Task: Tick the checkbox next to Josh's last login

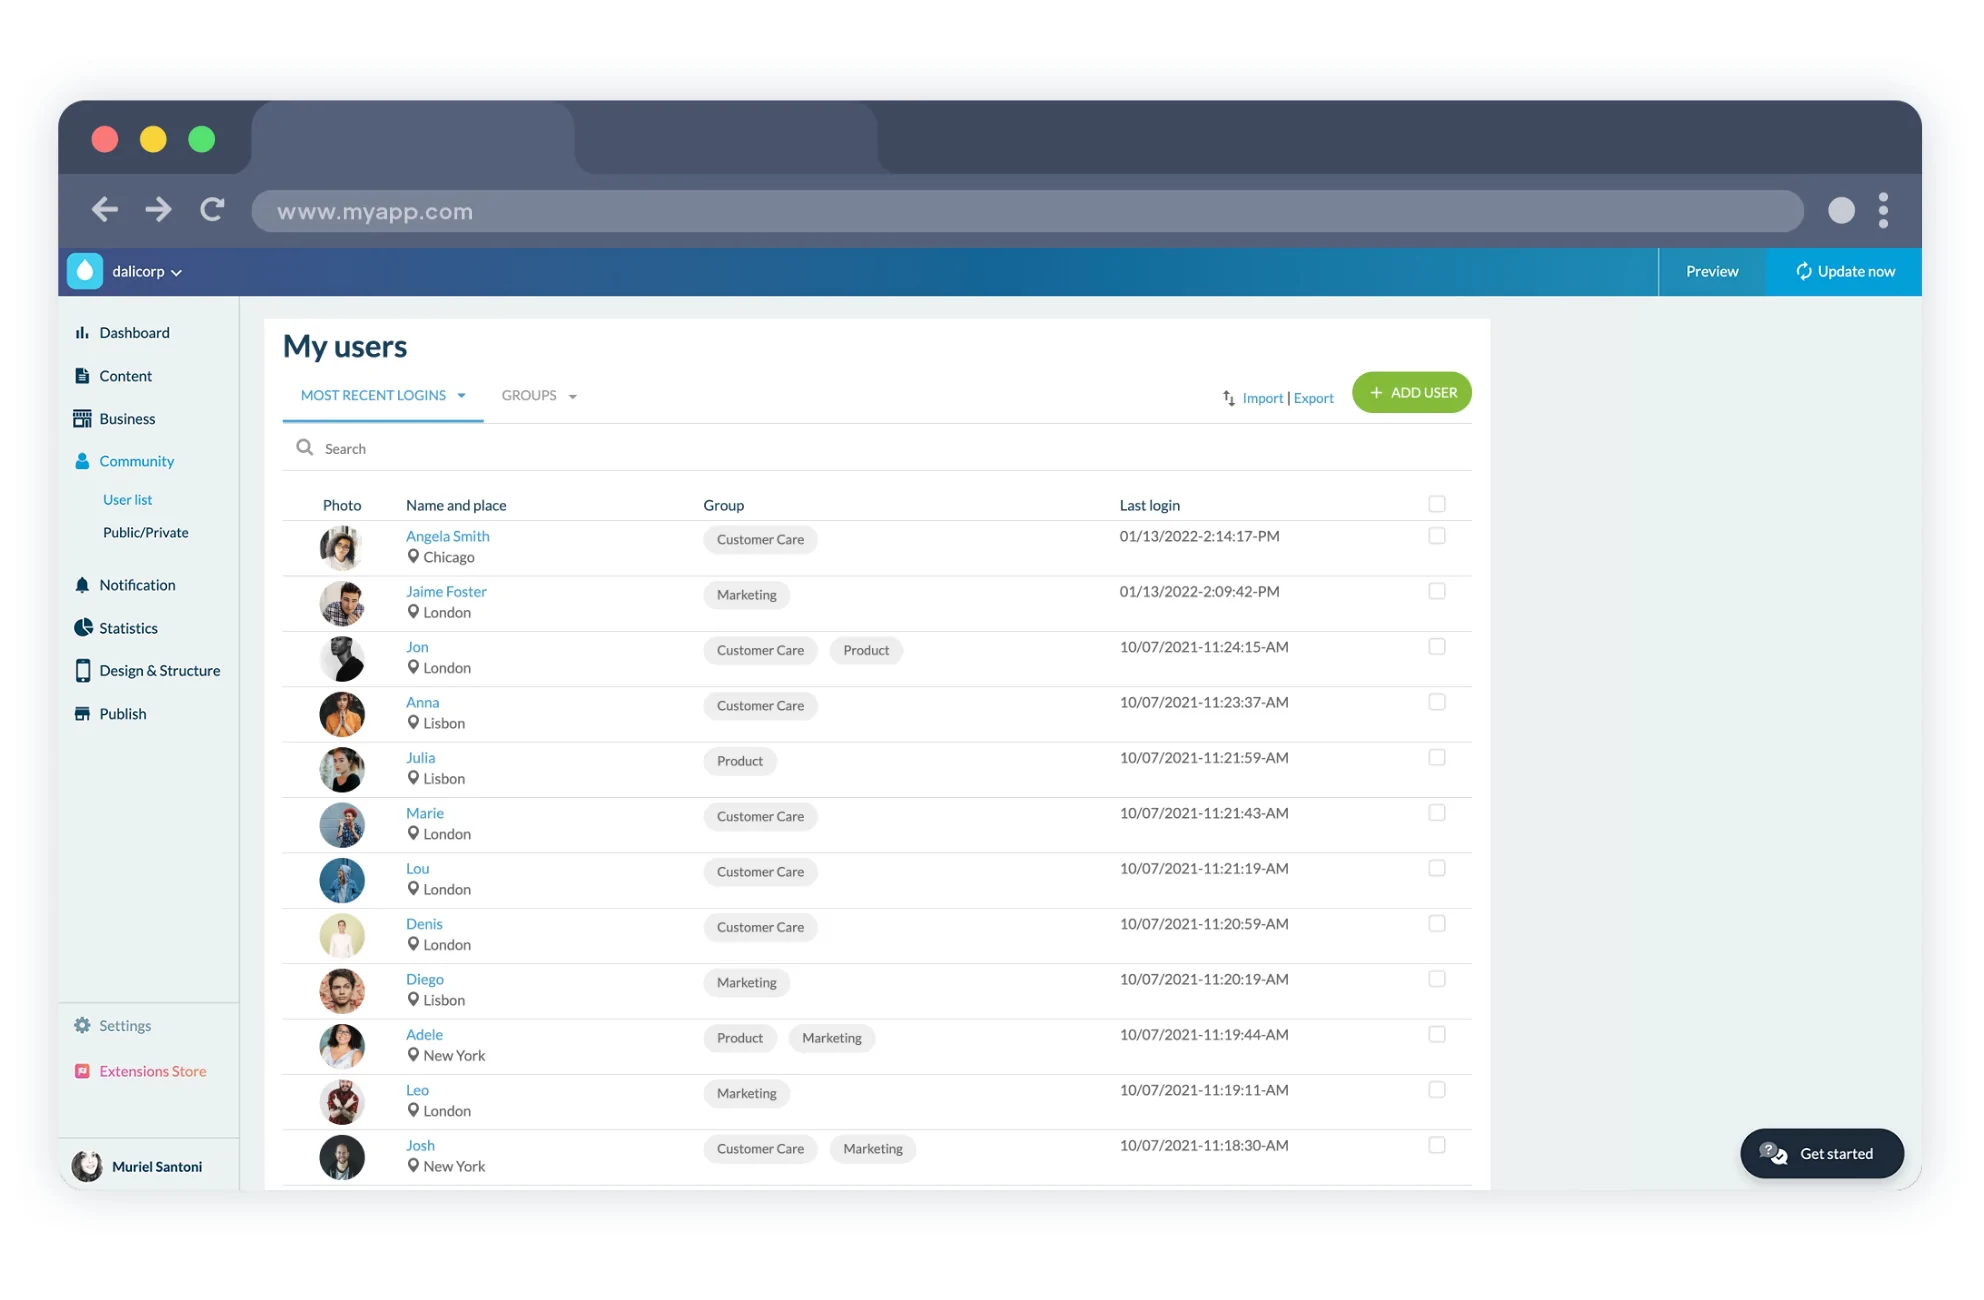Action: 1438,1145
